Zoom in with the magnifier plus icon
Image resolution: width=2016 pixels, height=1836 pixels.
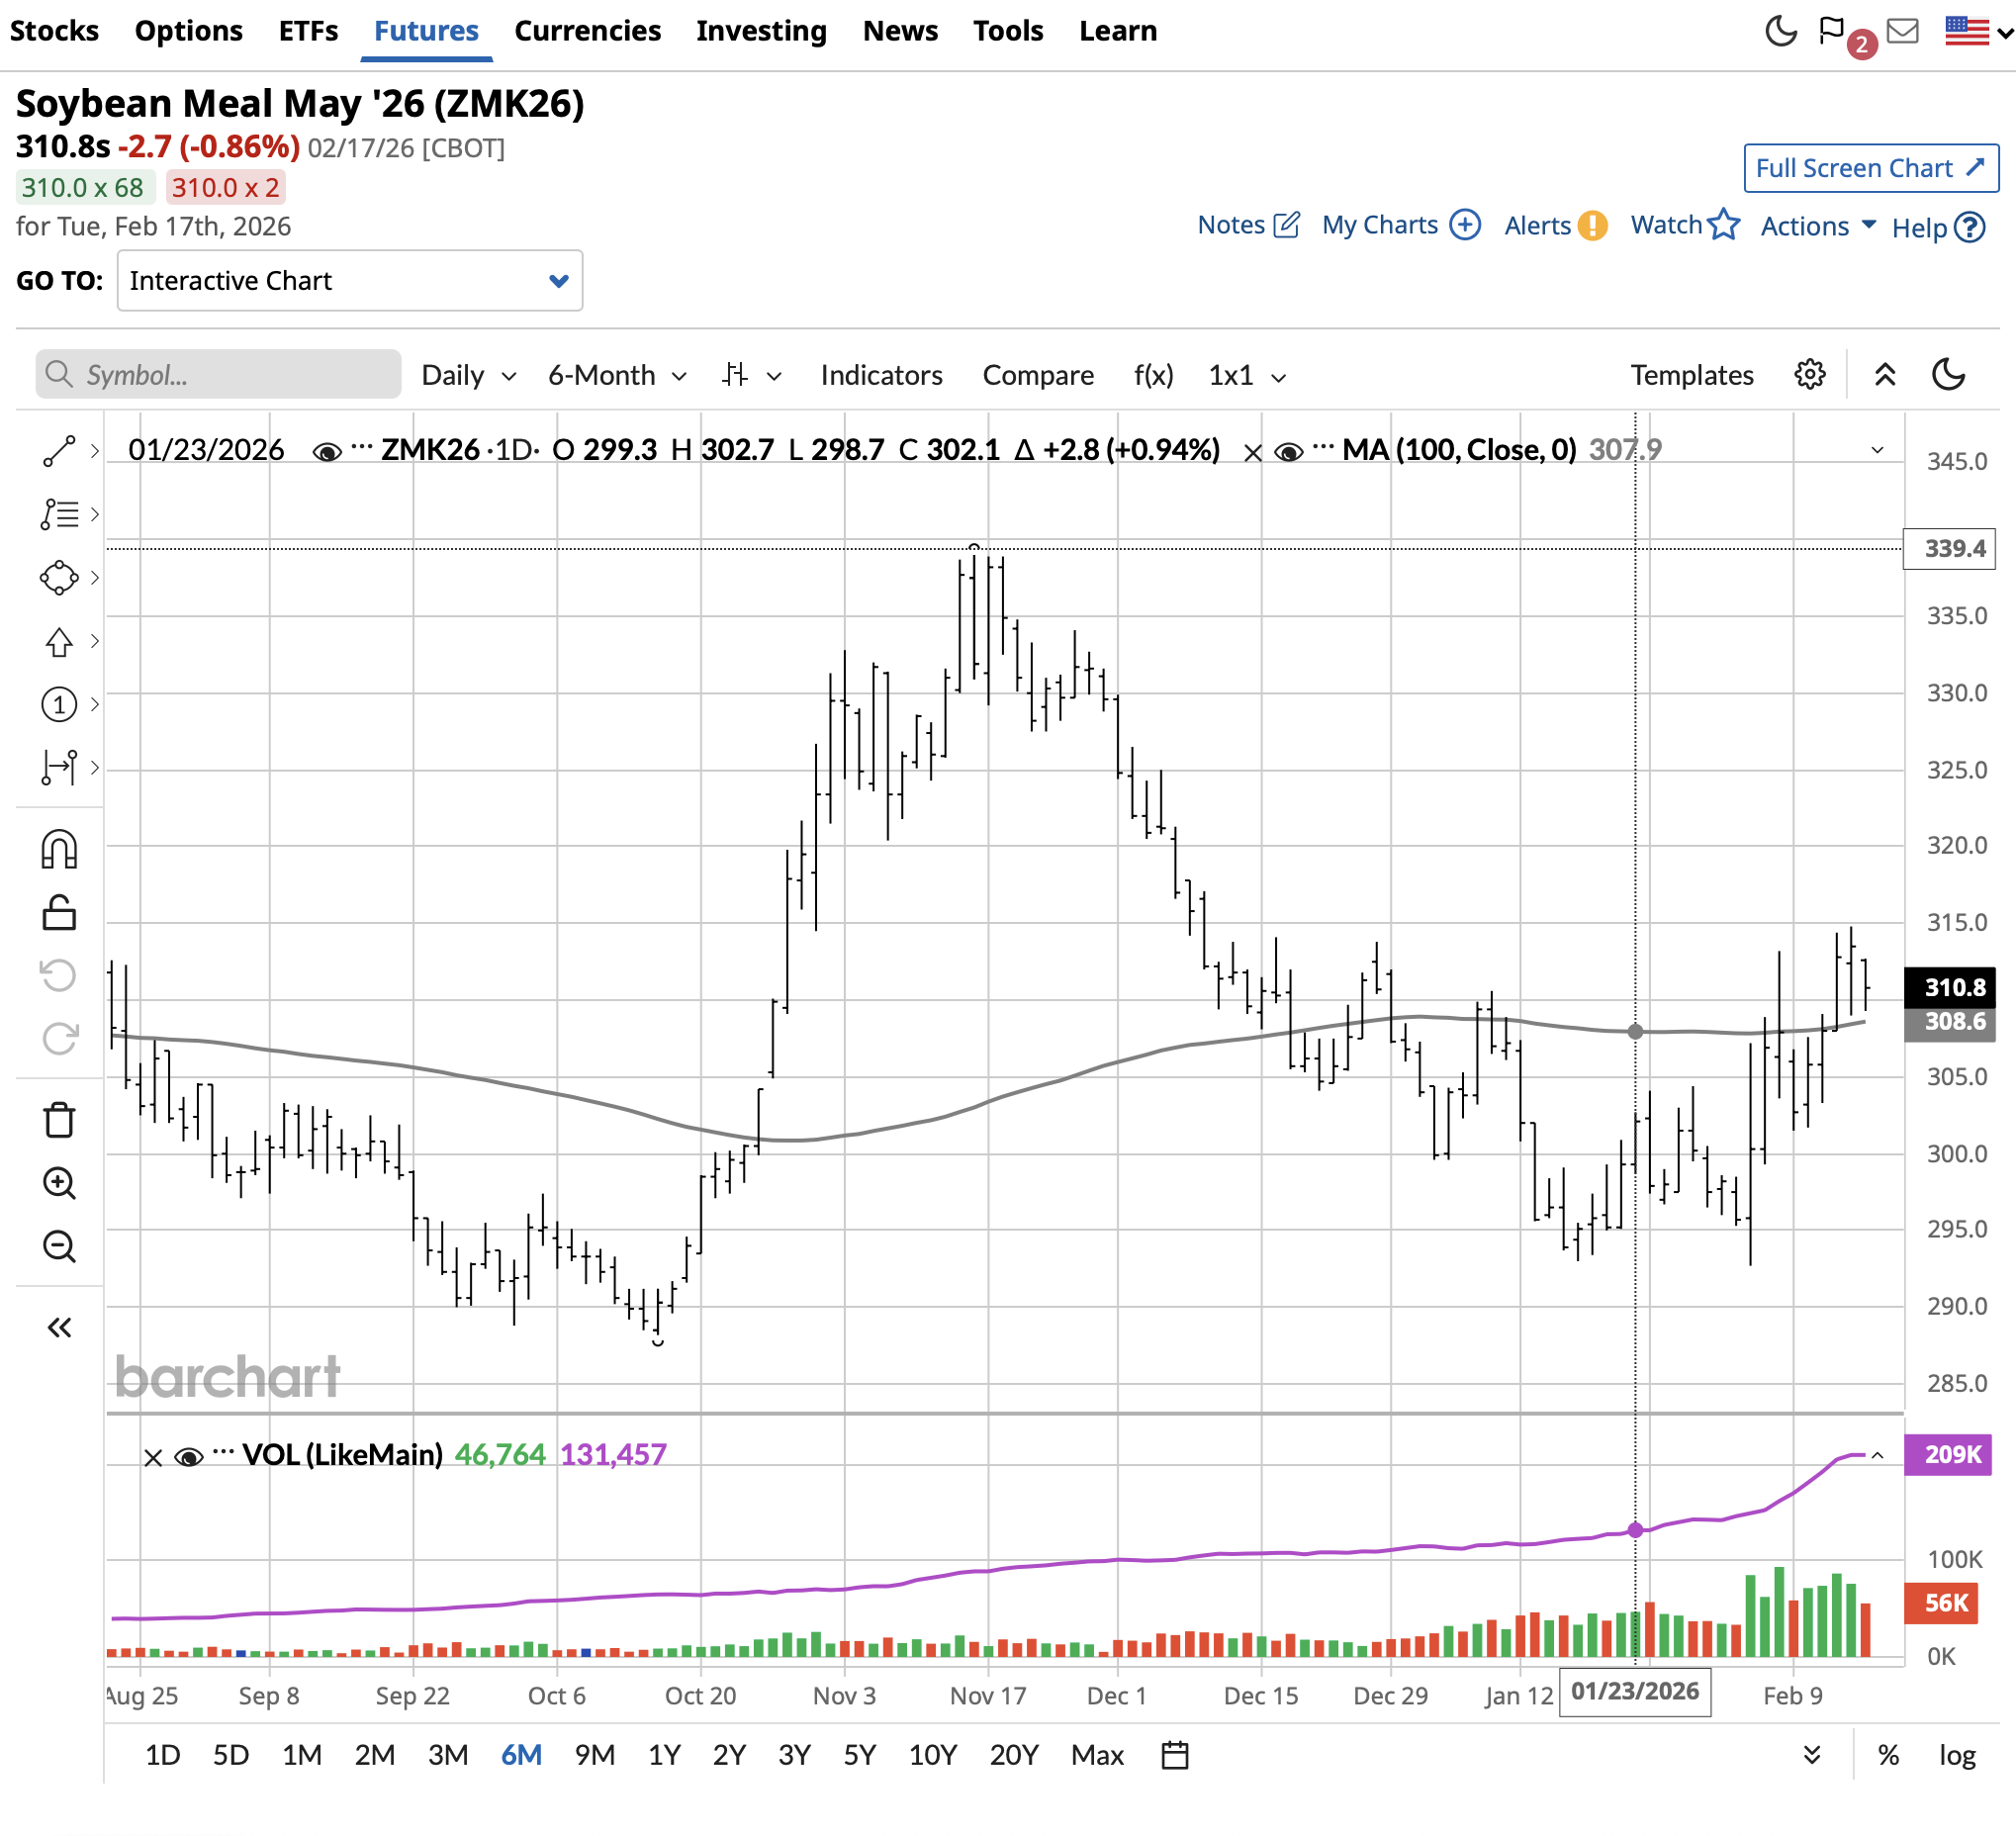[x=59, y=1183]
